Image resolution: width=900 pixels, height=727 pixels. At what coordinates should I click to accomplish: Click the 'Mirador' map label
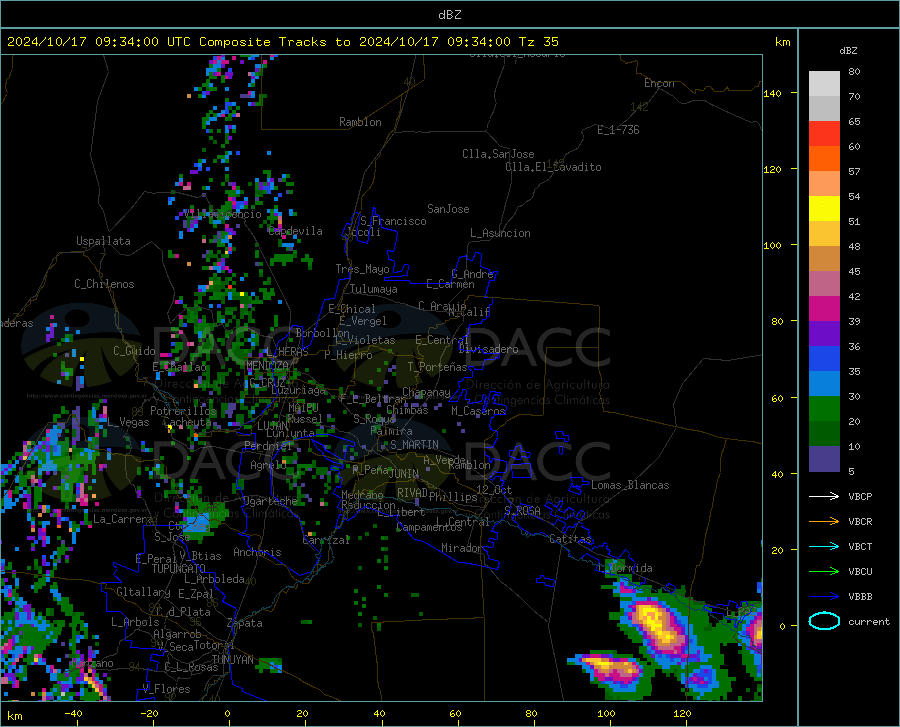[x=461, y=548]
